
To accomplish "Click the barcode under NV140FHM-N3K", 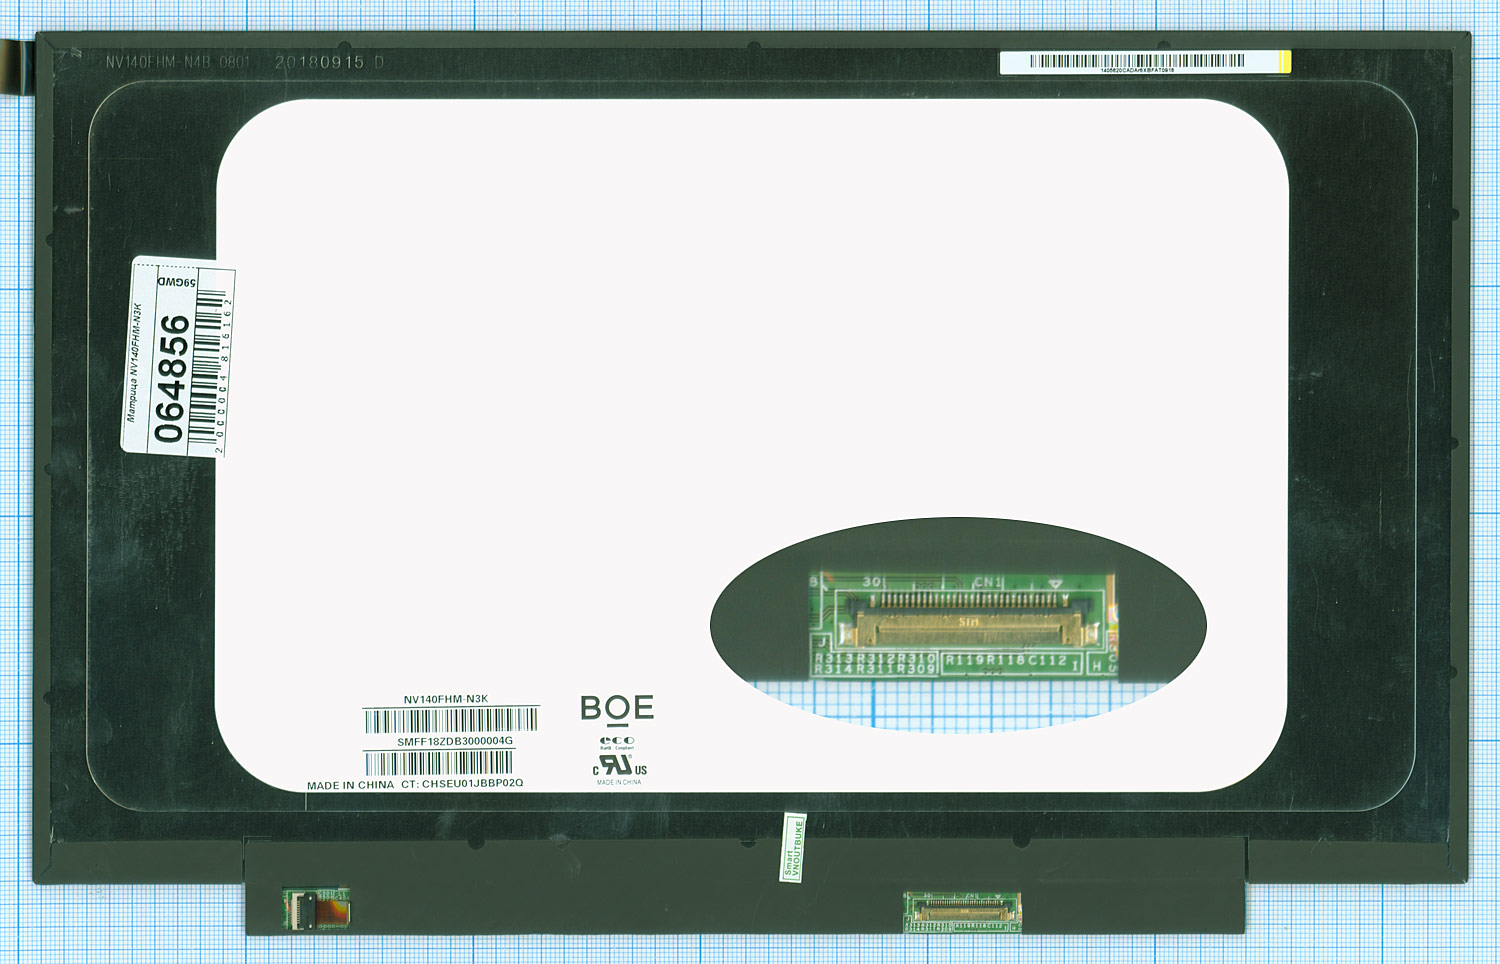I will pyautogui.click(x=451, y=720).
